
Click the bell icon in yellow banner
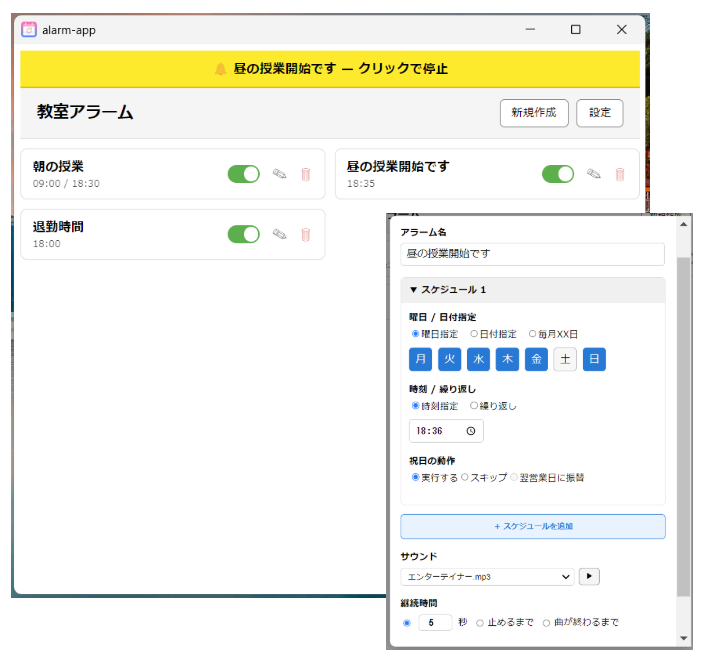click(220, 69)
